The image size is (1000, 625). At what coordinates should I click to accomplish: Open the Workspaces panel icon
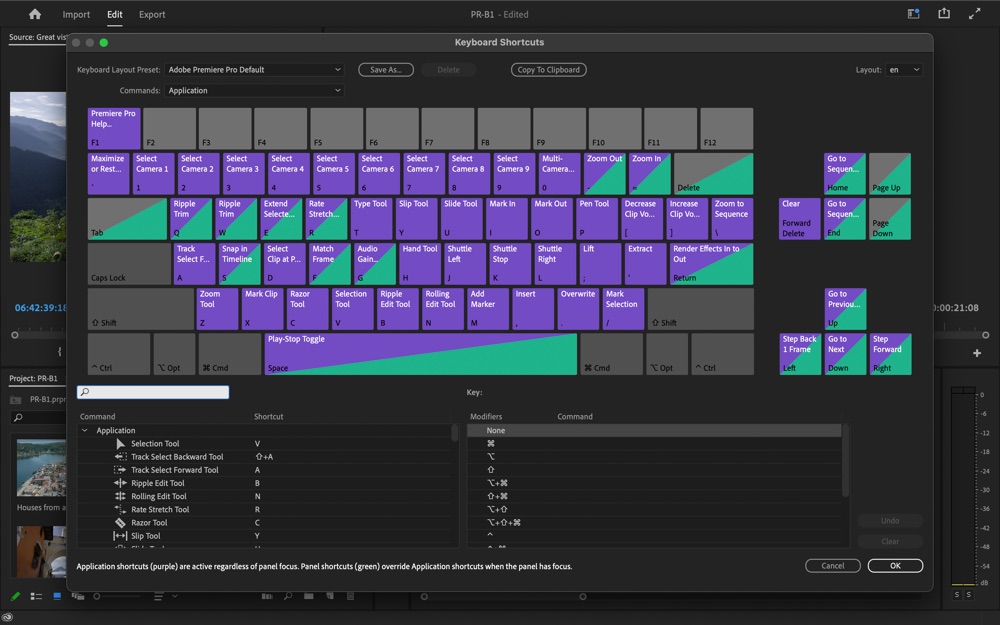tap(913, 14)
